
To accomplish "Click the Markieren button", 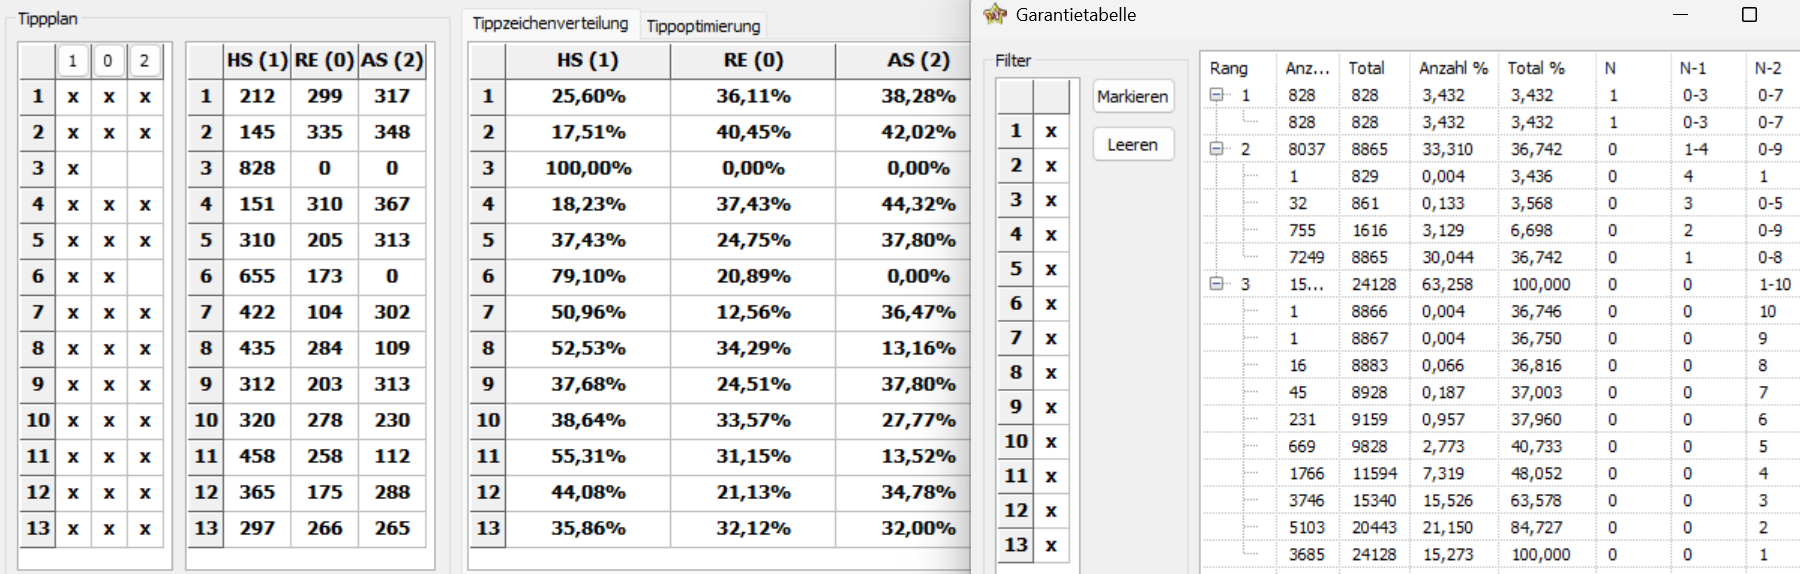I will click(x=1133, y=97).
